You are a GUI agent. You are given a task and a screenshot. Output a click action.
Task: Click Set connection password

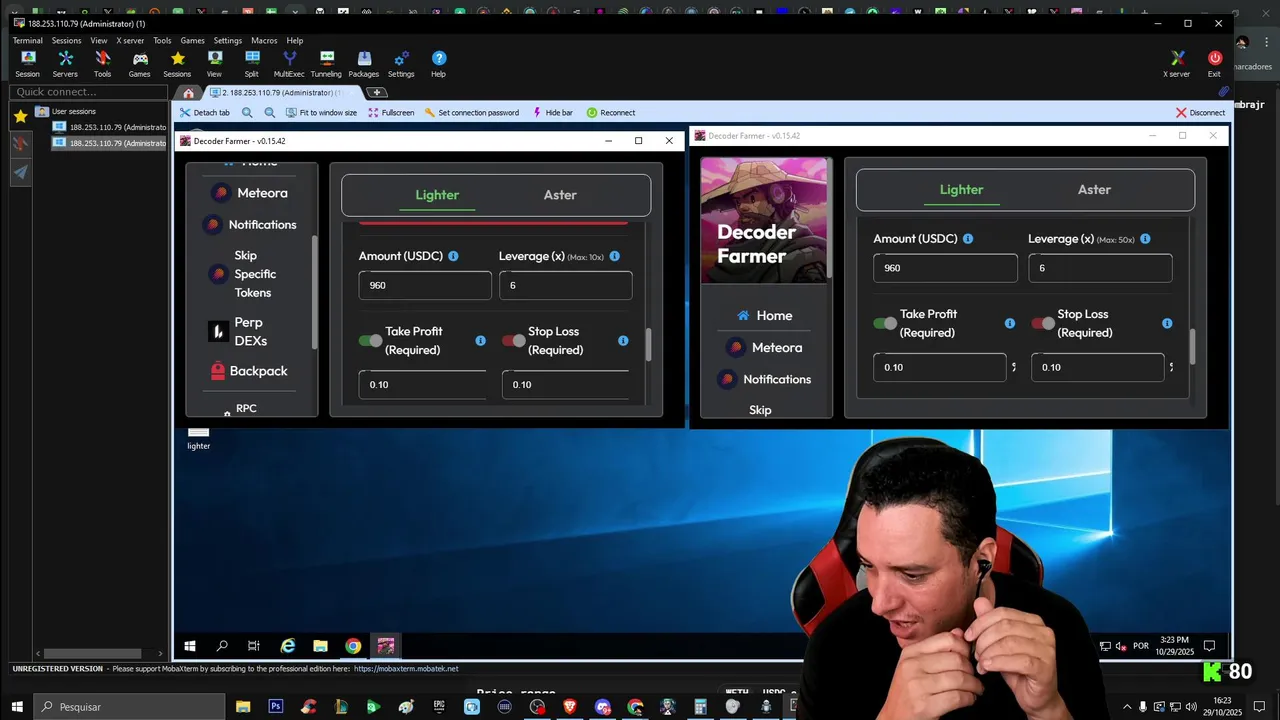[472, 113]
